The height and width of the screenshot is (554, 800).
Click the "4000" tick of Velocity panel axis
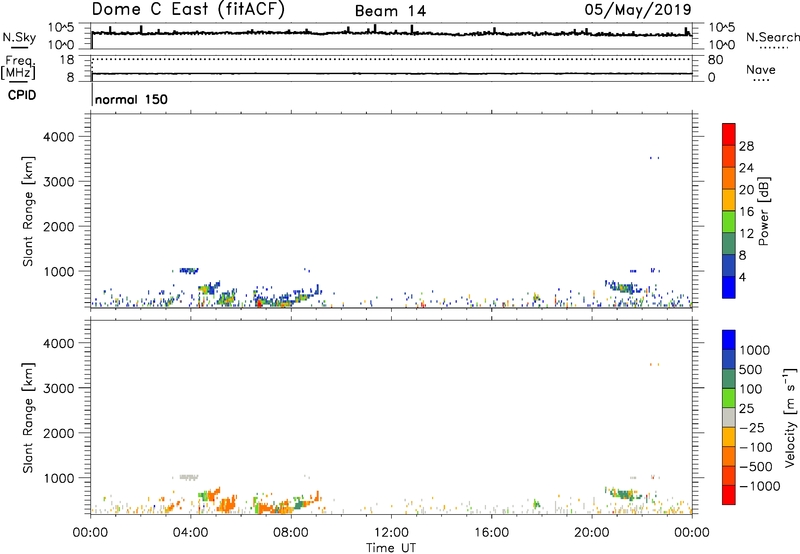58,343
